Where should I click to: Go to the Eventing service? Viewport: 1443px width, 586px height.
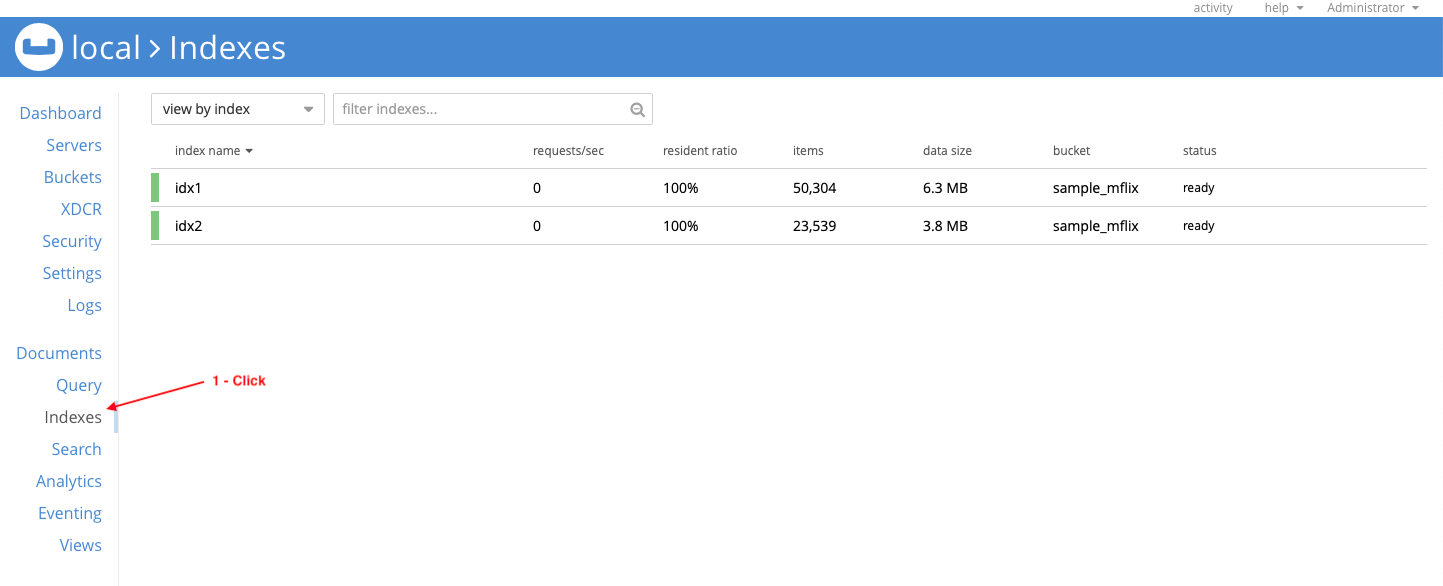(70, 513)
